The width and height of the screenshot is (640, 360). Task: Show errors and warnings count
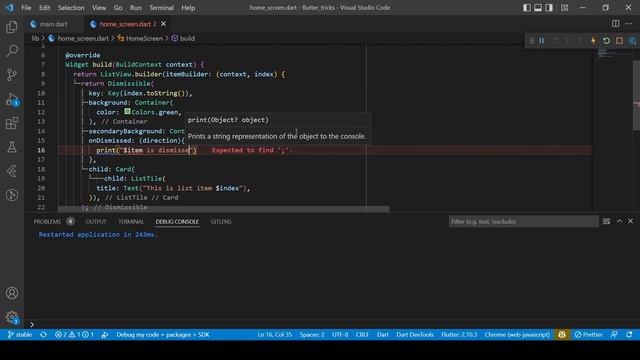(x=74, y=335)
